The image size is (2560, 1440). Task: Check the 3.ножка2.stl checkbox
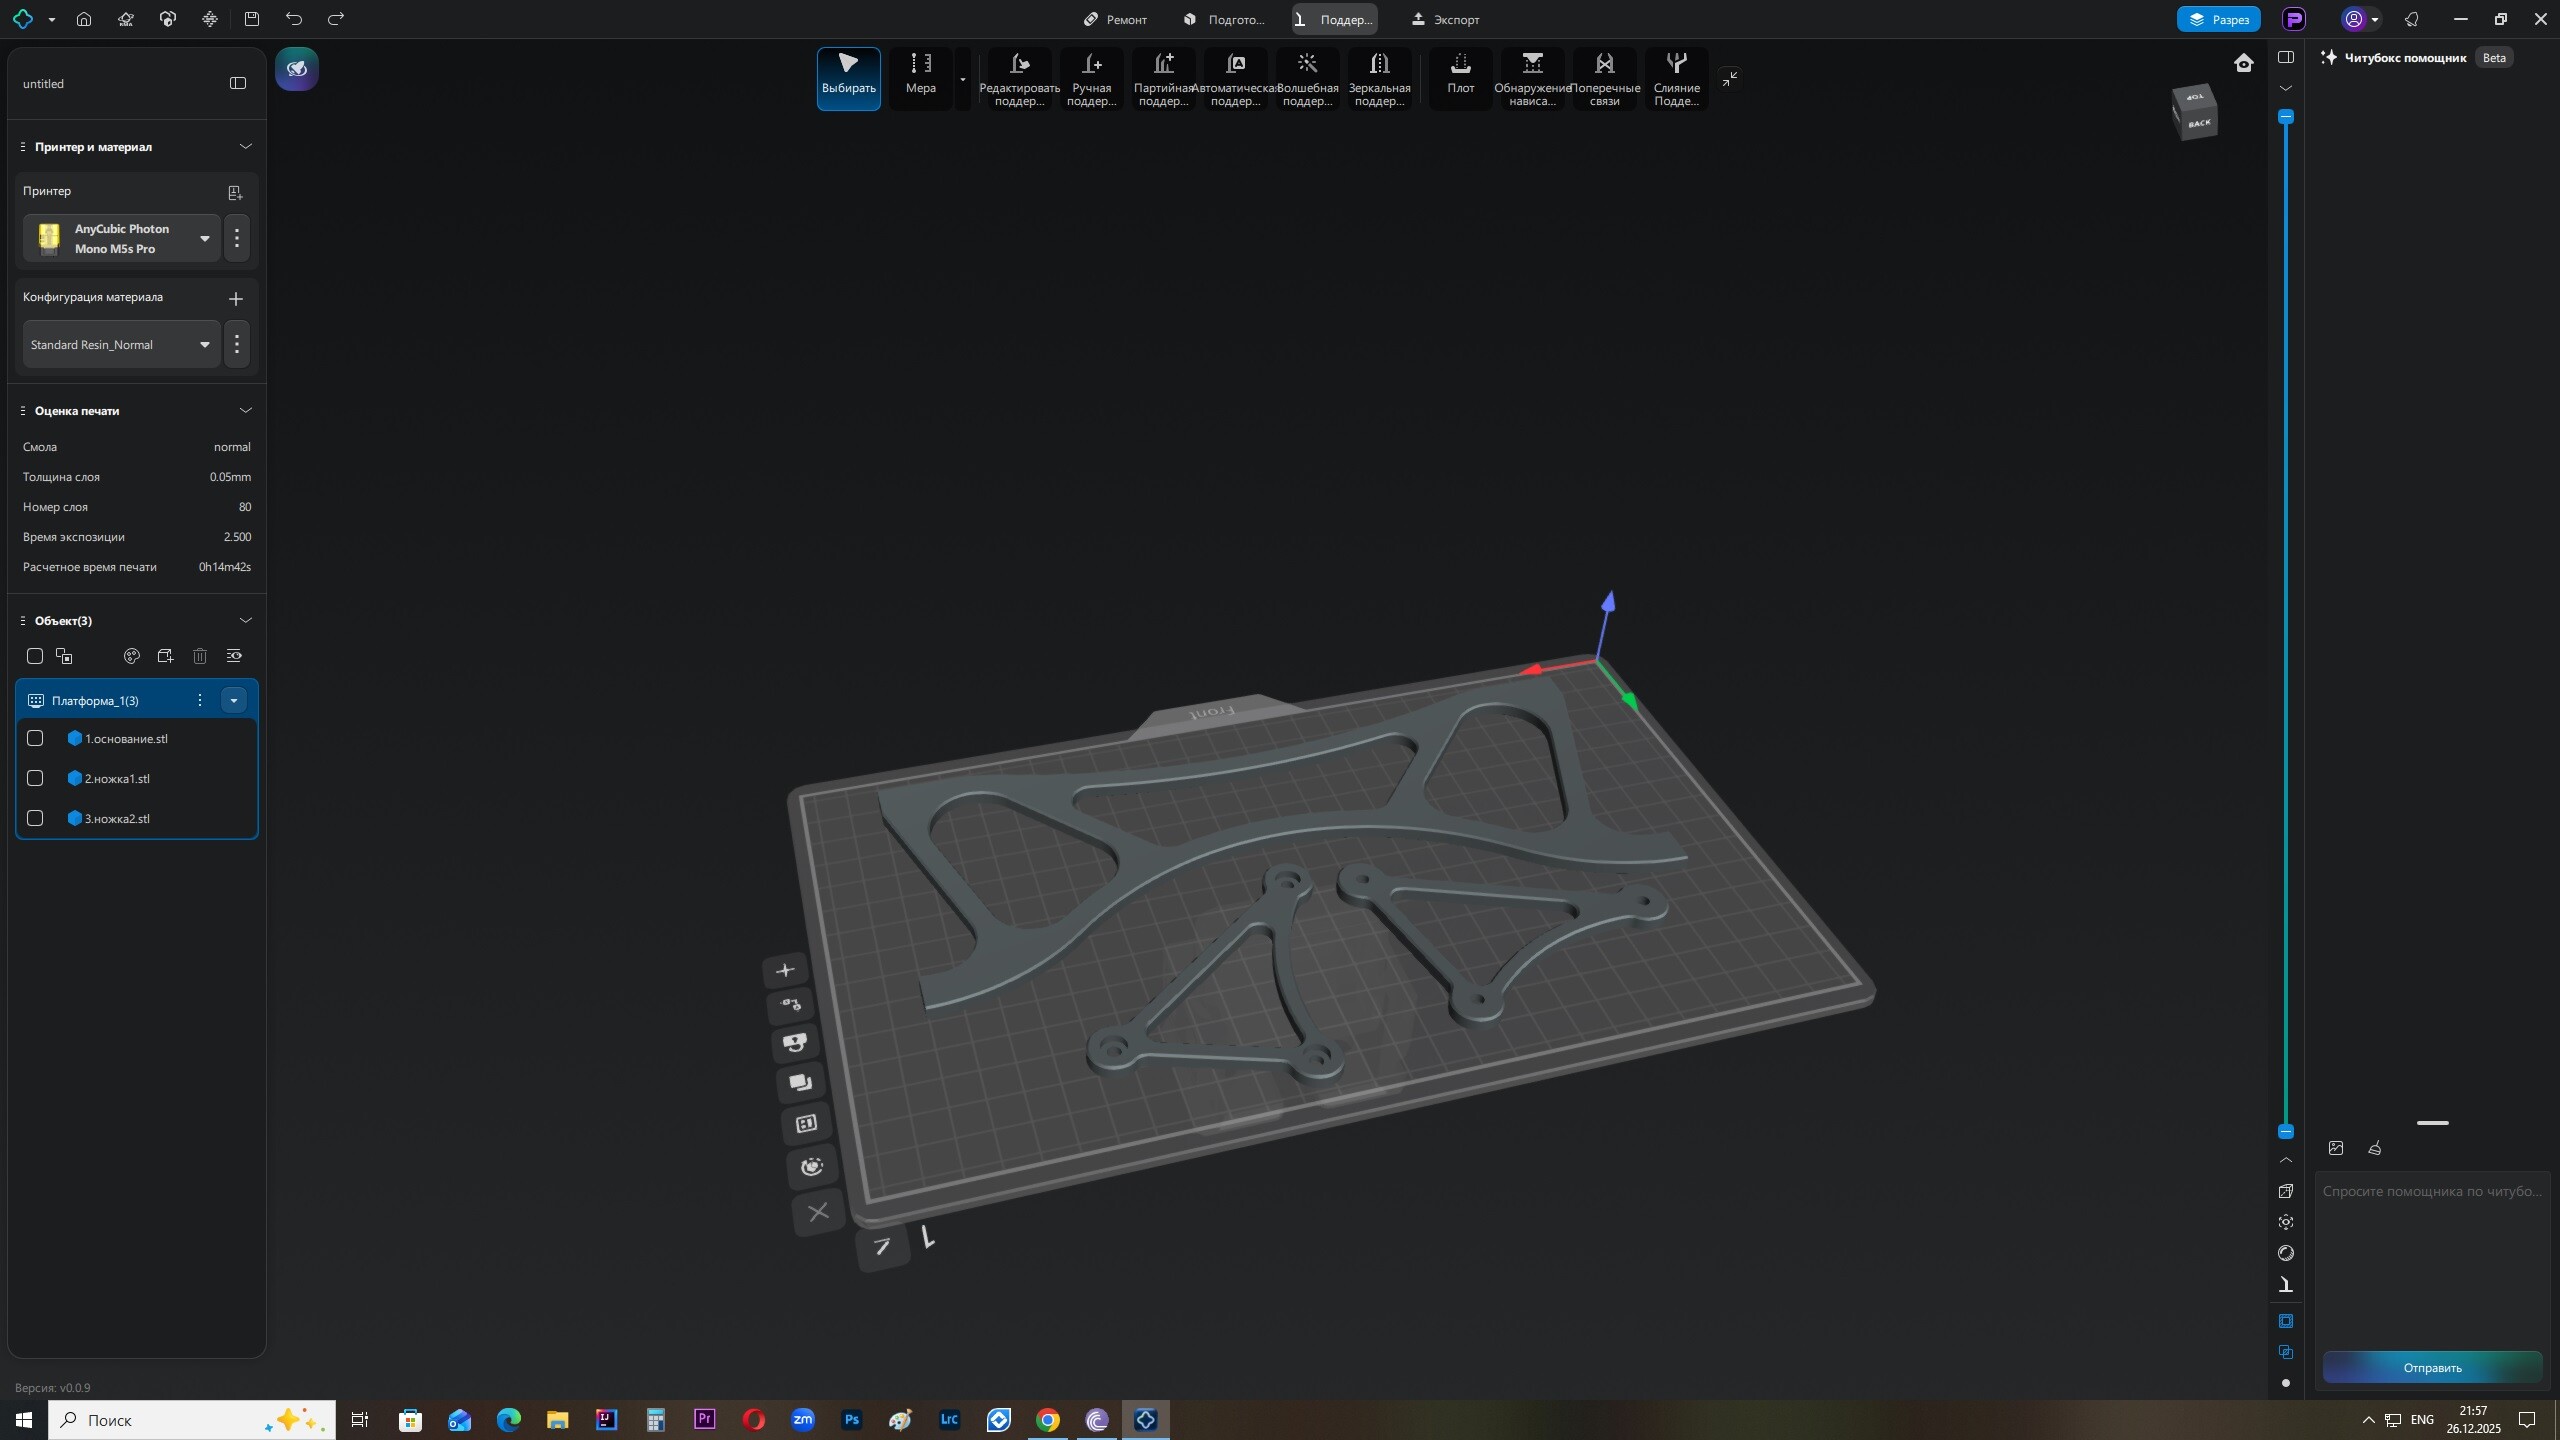35,818
